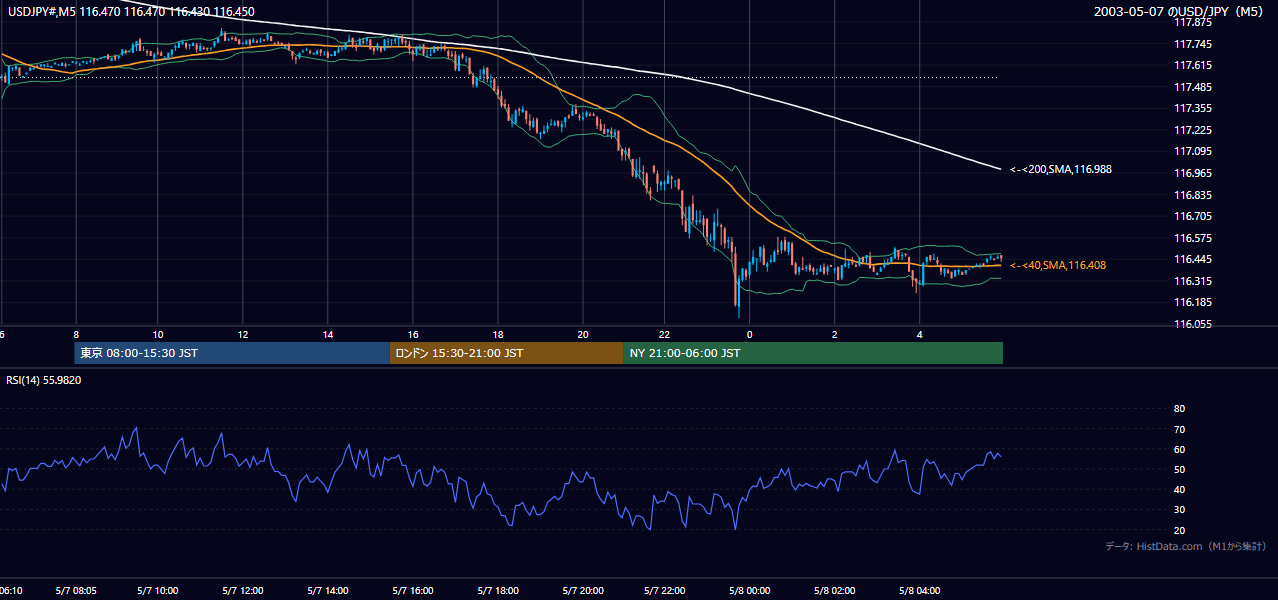Click RSI axis level 50
This screenshot has width=1278, height=600.
(x=1179, y=469)
